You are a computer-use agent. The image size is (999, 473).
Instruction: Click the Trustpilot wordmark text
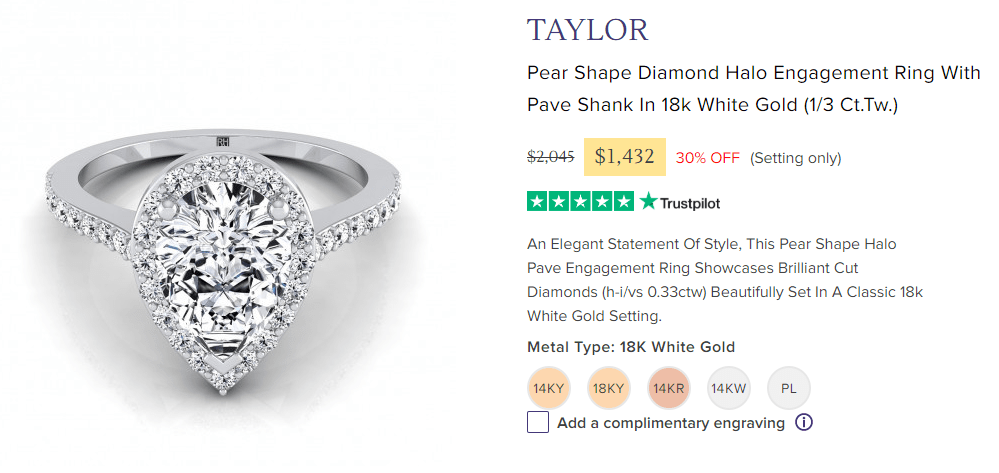(690, 203)
